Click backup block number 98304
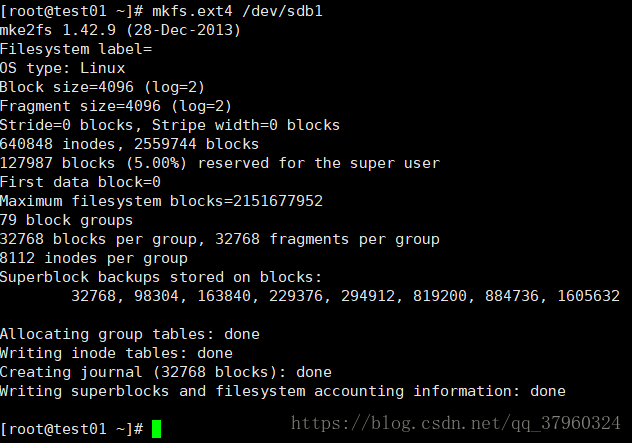 [x=156, y=296]
